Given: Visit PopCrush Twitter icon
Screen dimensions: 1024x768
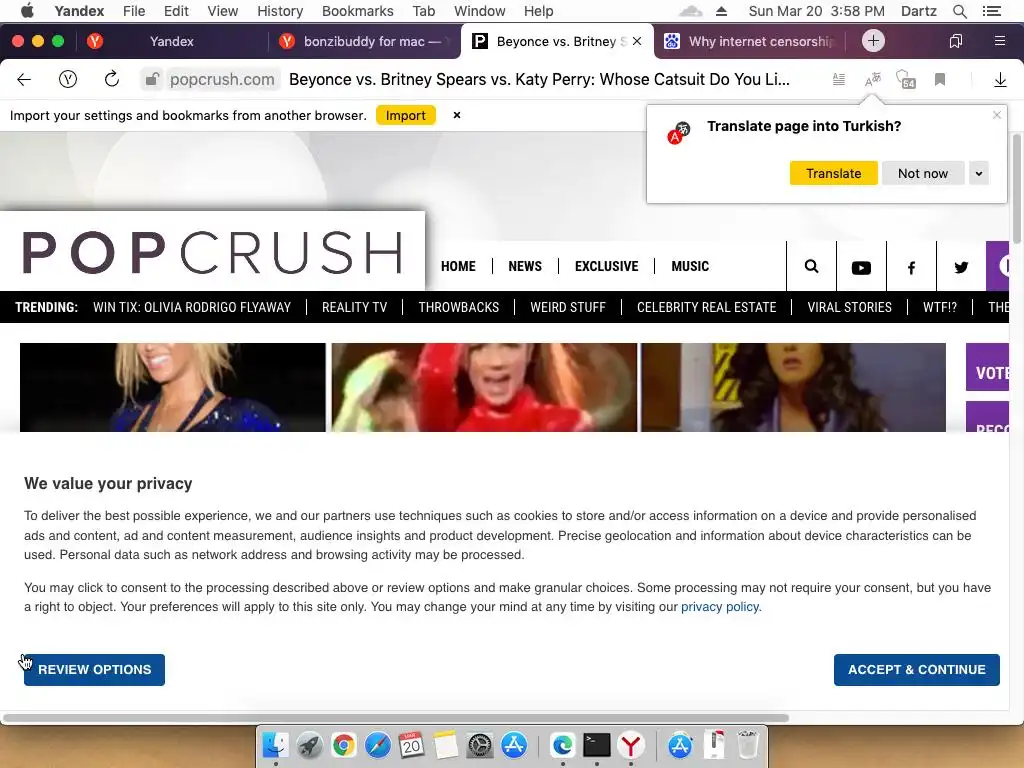Looking at the screenshot, I should (961, 267).
